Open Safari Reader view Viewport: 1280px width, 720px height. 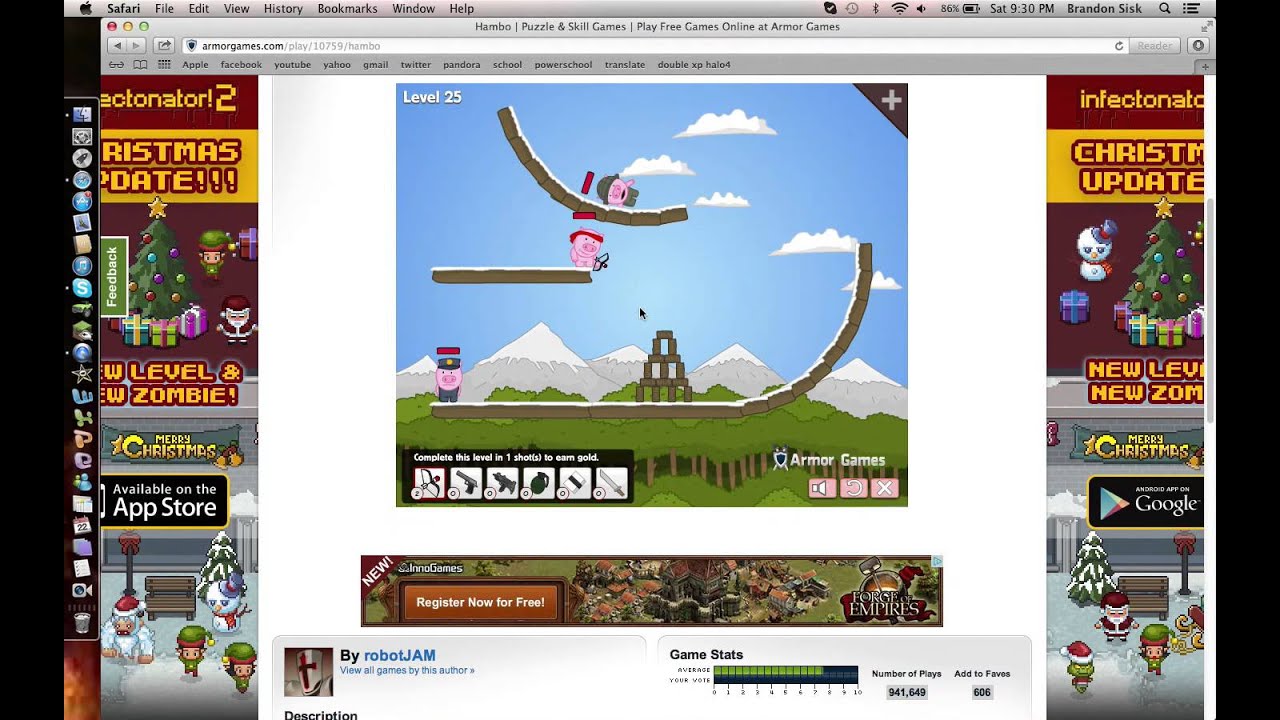[1155, 45]
